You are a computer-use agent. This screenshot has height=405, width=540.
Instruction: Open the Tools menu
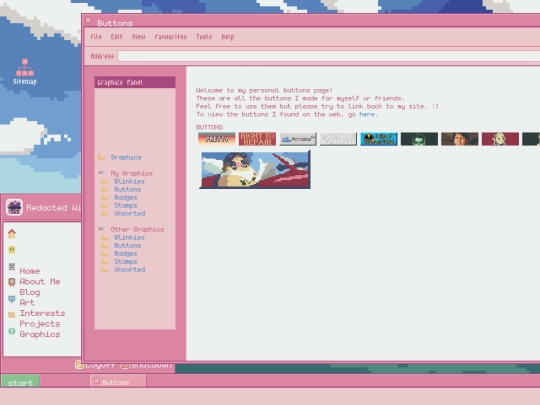coord(204,37)
